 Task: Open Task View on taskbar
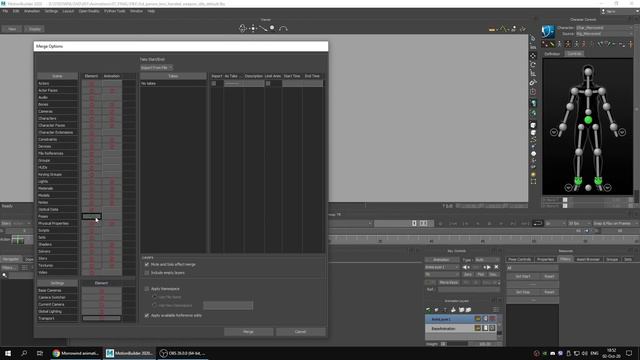tap(40, 353)
